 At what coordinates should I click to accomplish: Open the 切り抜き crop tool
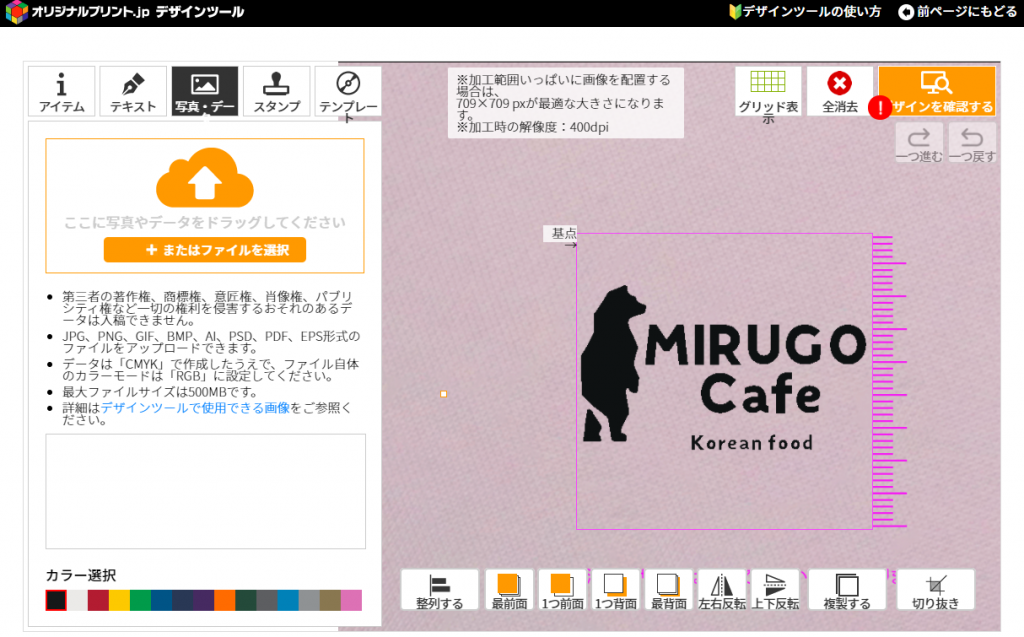click(935, 591)
